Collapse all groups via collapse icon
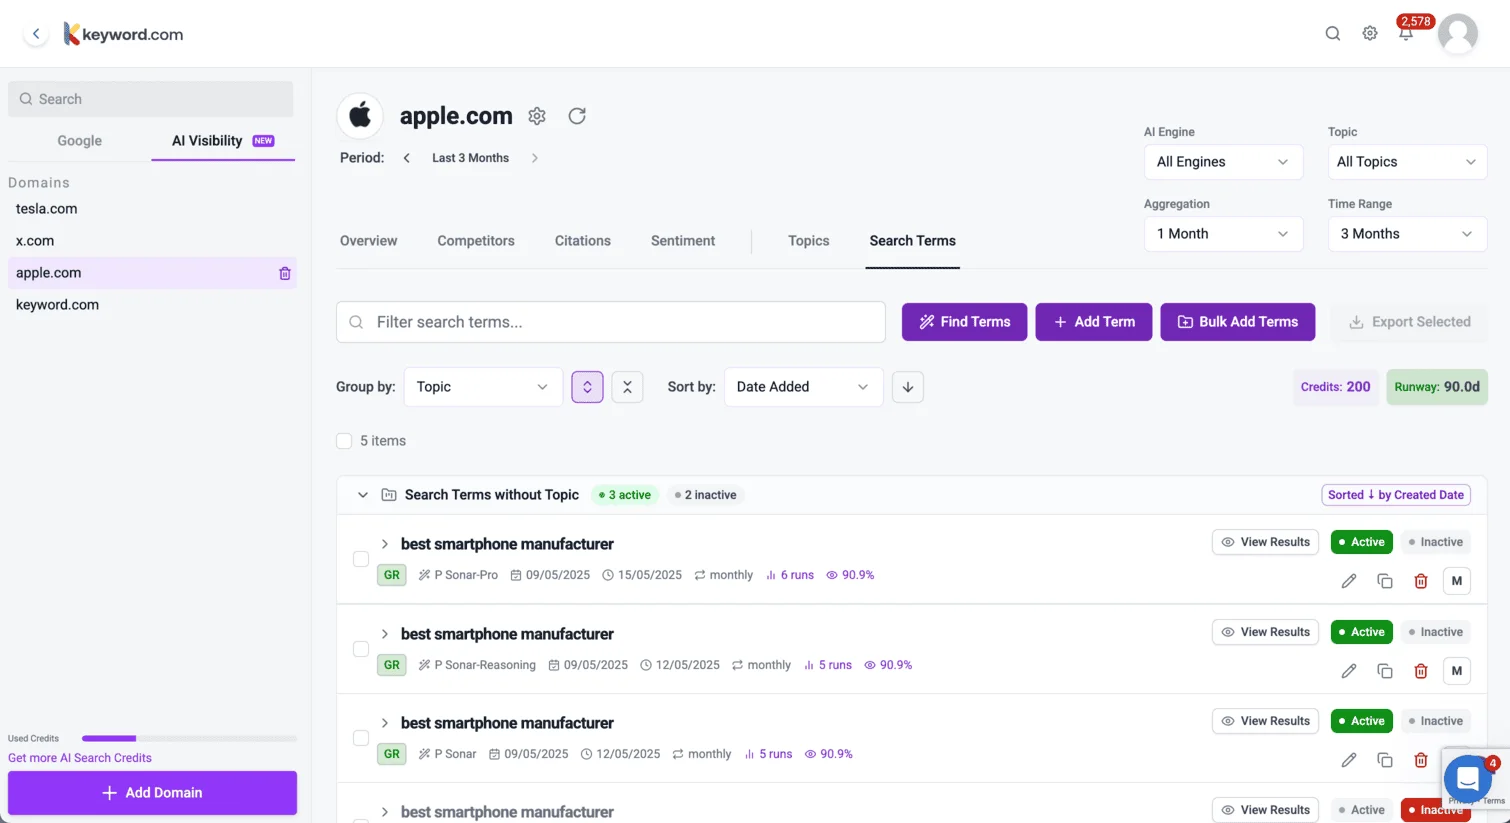1510x823 pixels. pos(627,387)
